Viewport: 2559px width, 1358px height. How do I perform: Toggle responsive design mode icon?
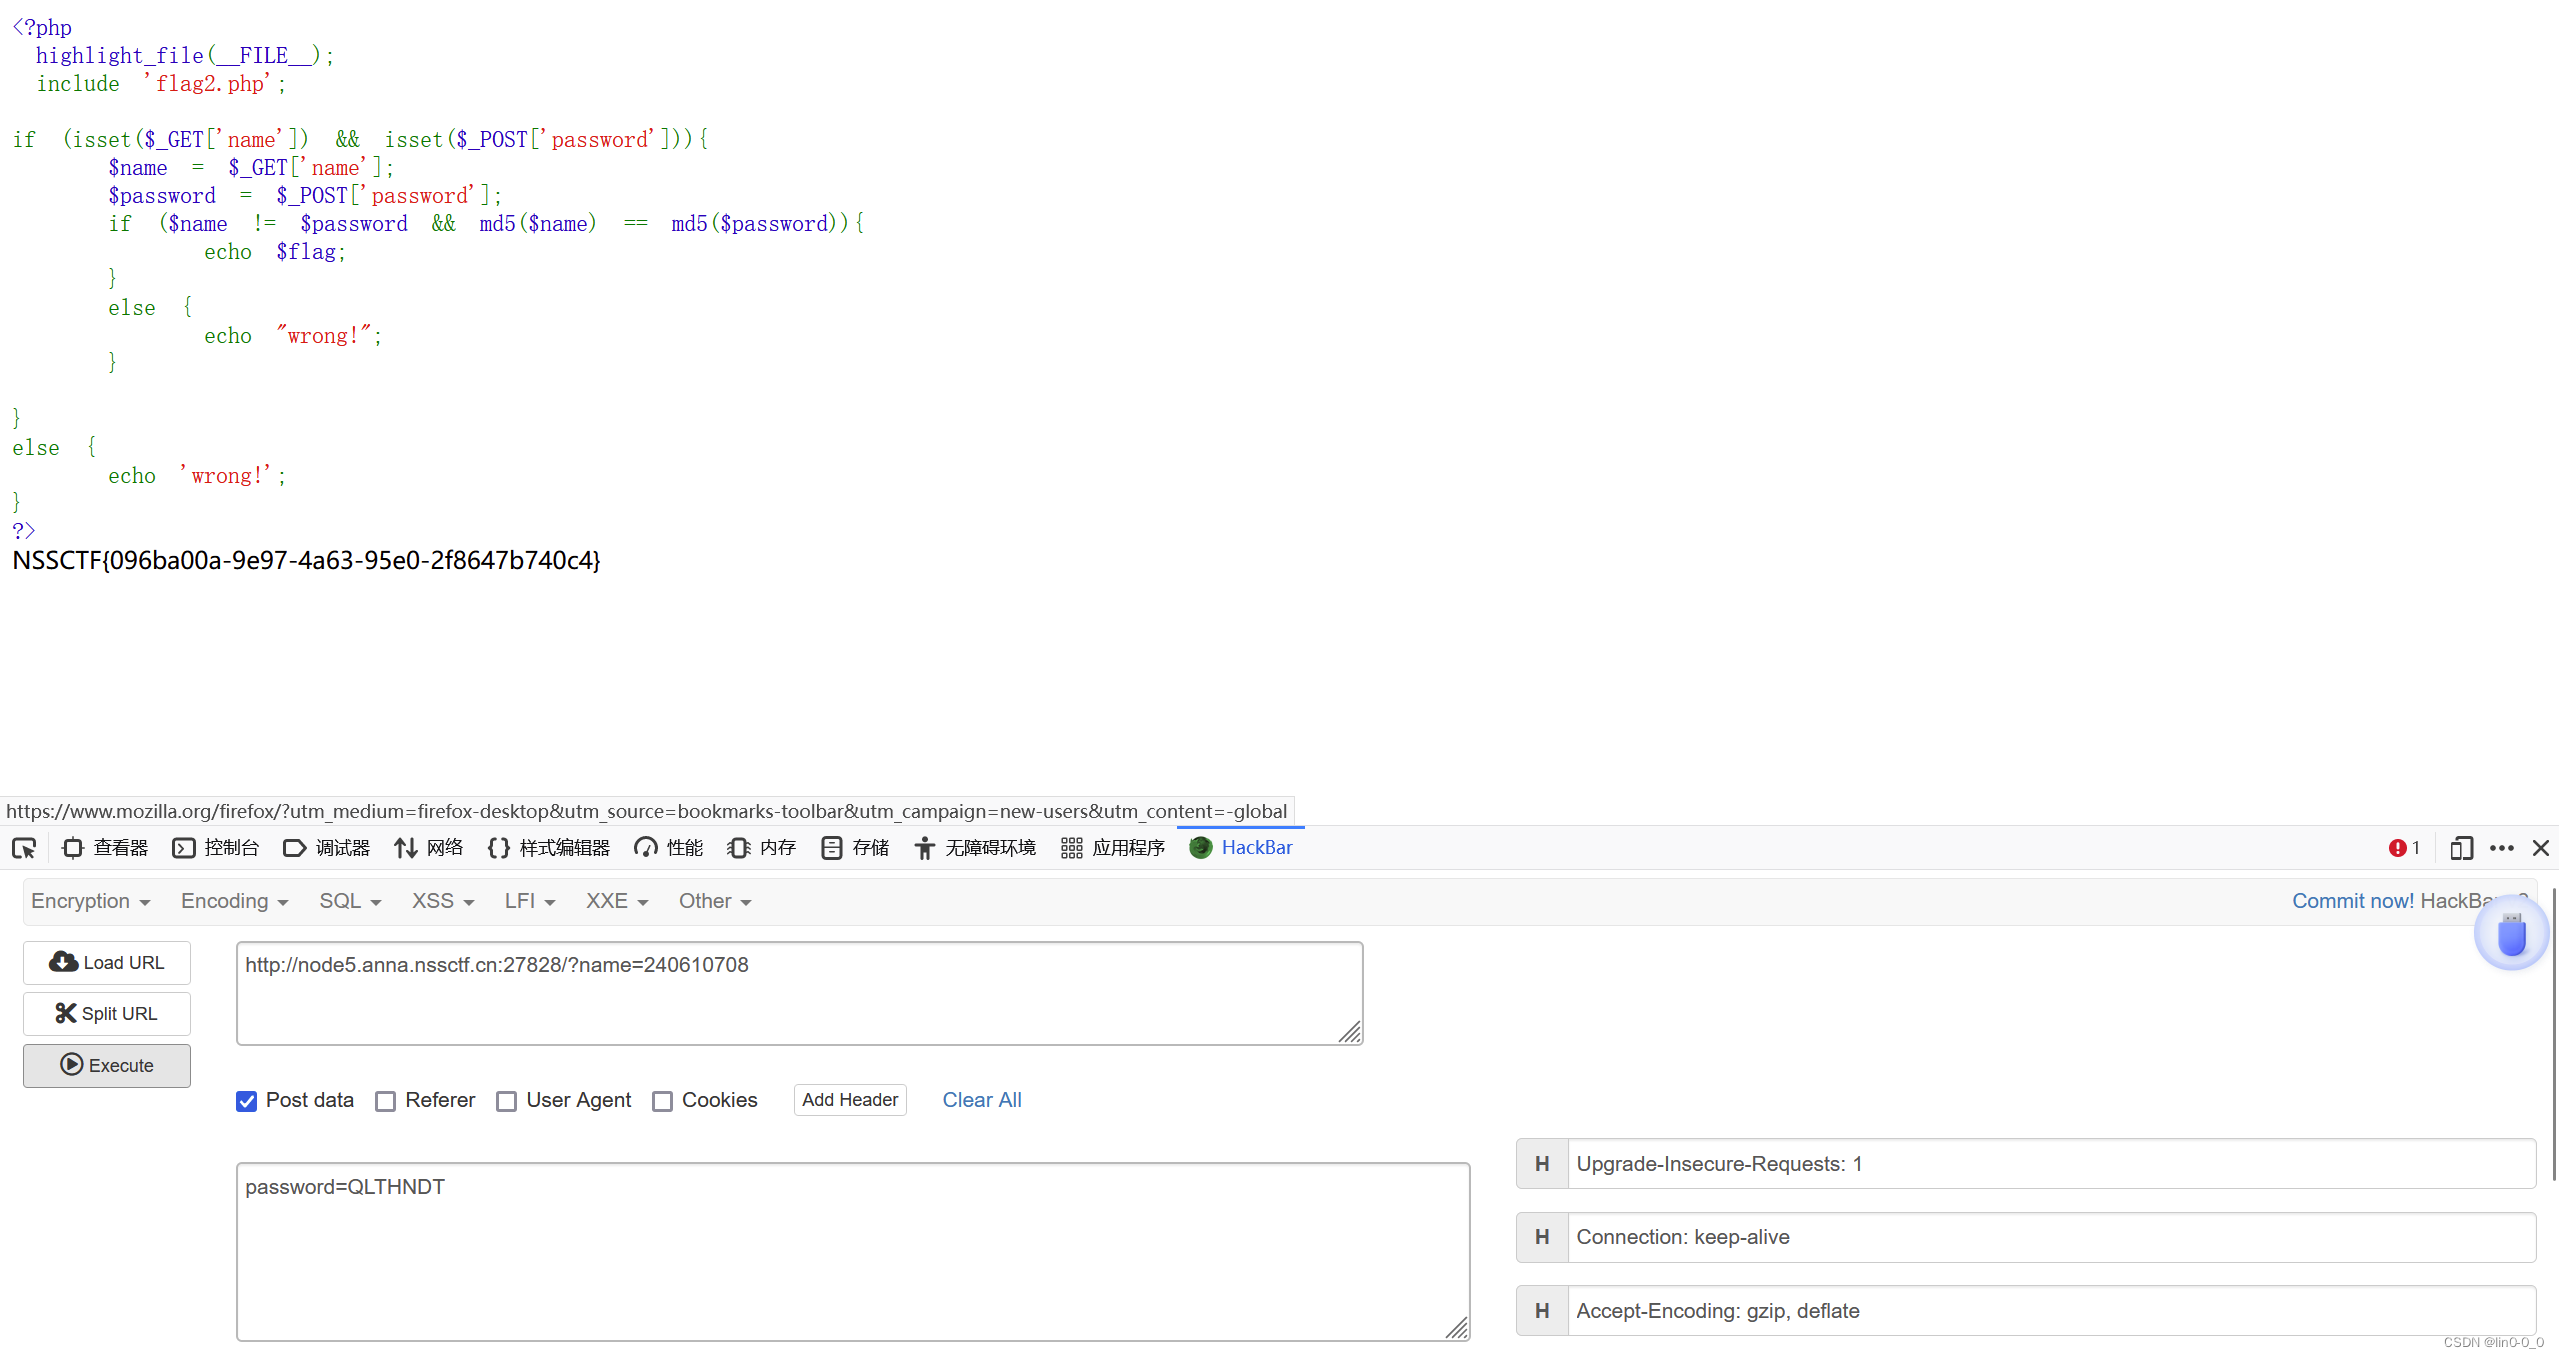pos(2461,848)
